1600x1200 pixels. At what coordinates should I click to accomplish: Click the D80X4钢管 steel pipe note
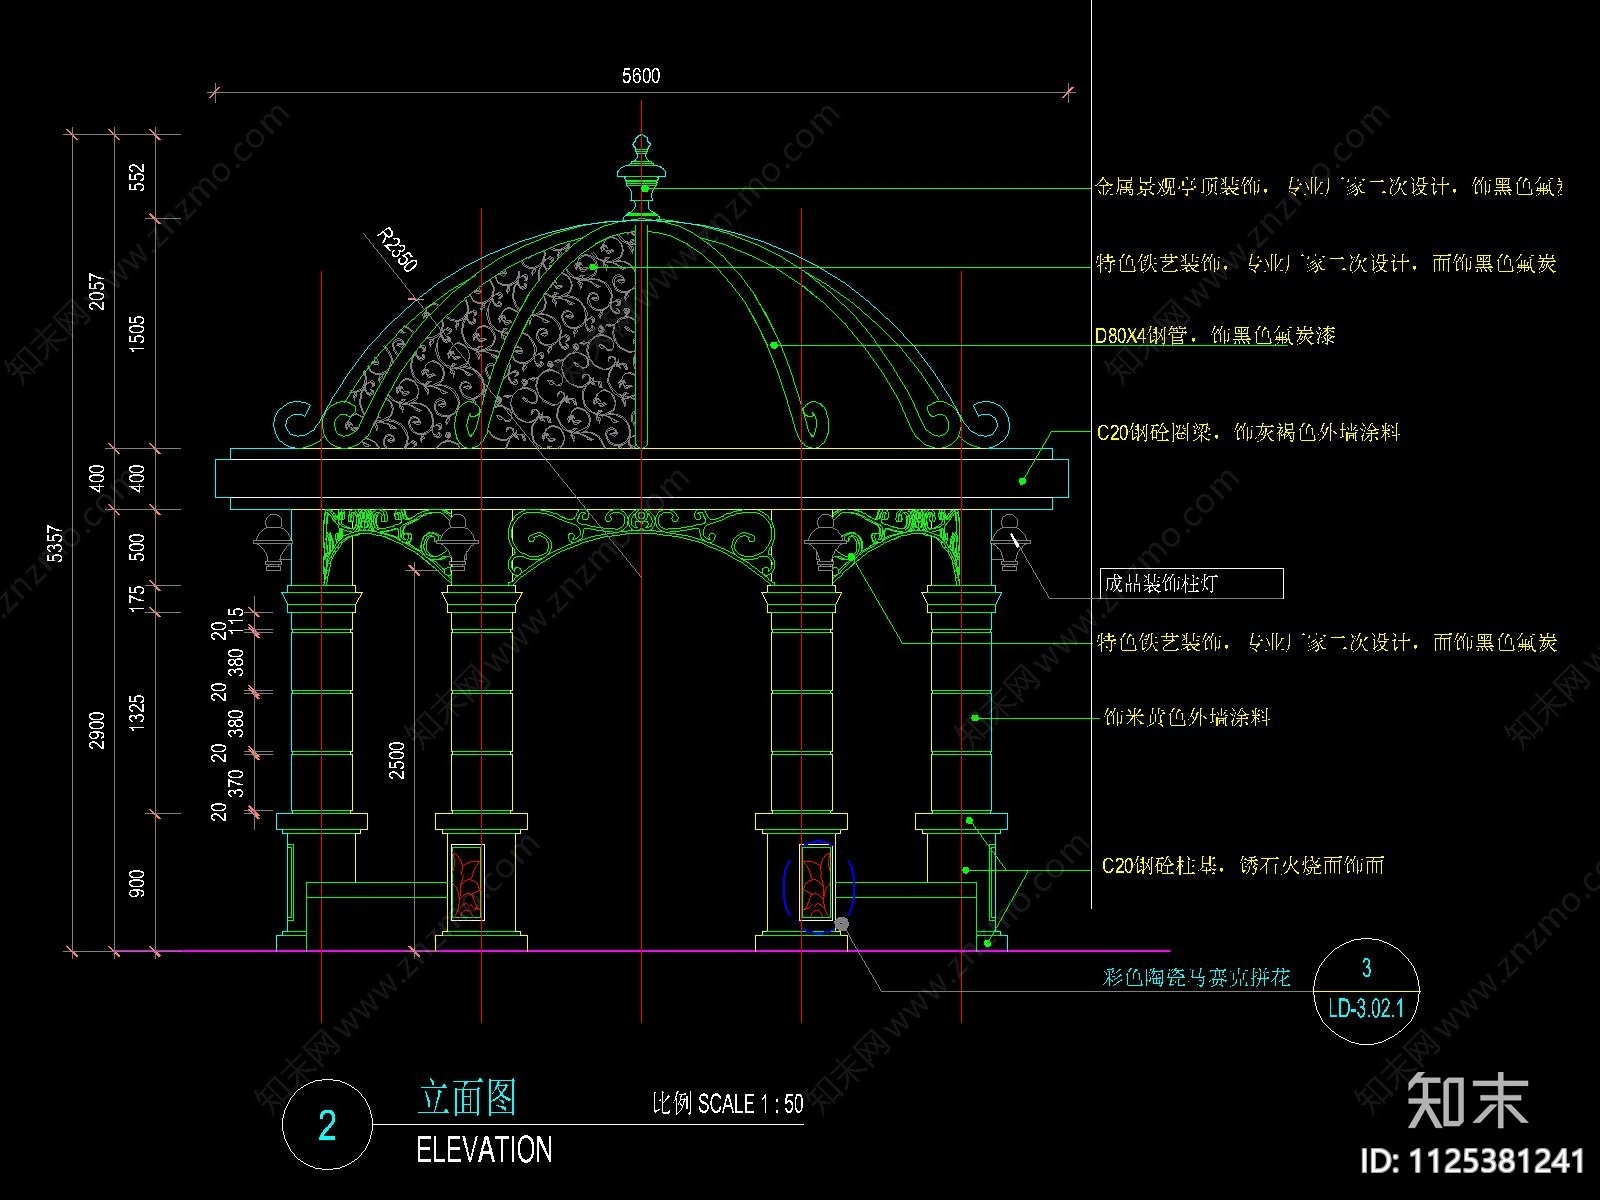point(1215,336)
